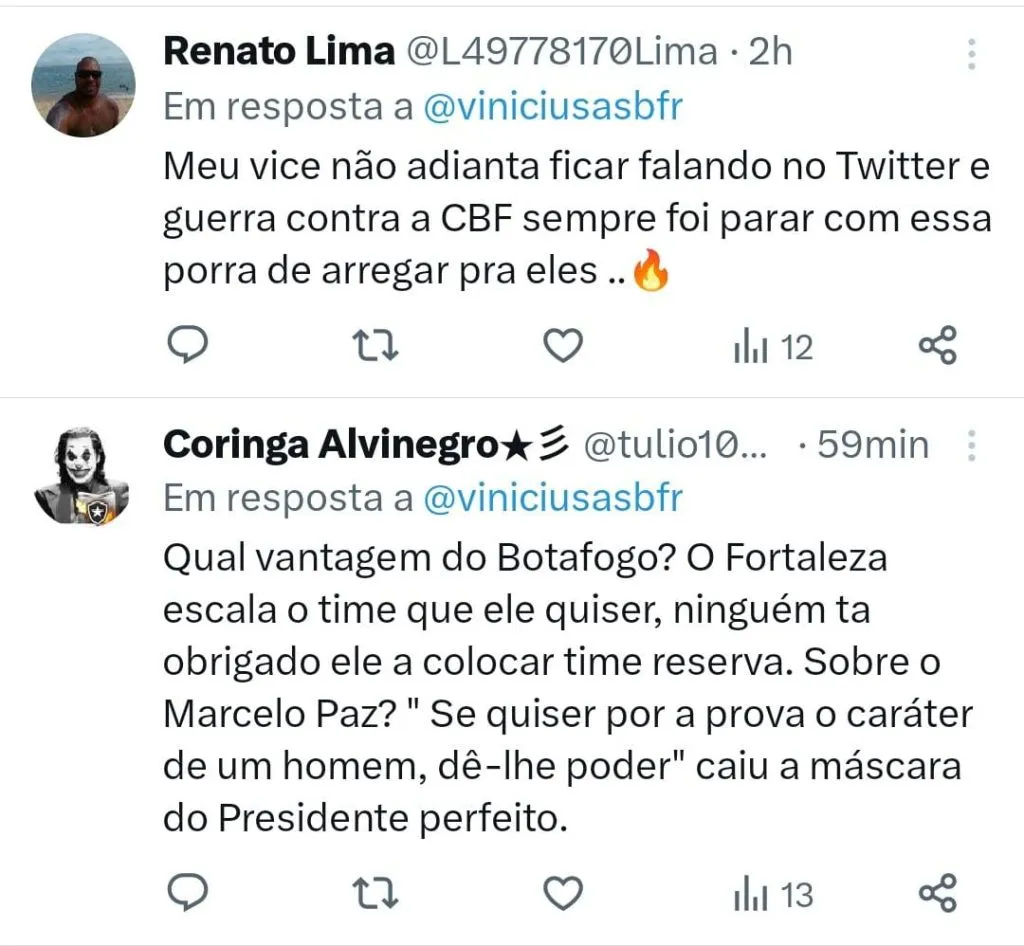Open Coringa Alvinegro's Joker avatar
The width and height of the screenshot is (1024, 946).
83,475
